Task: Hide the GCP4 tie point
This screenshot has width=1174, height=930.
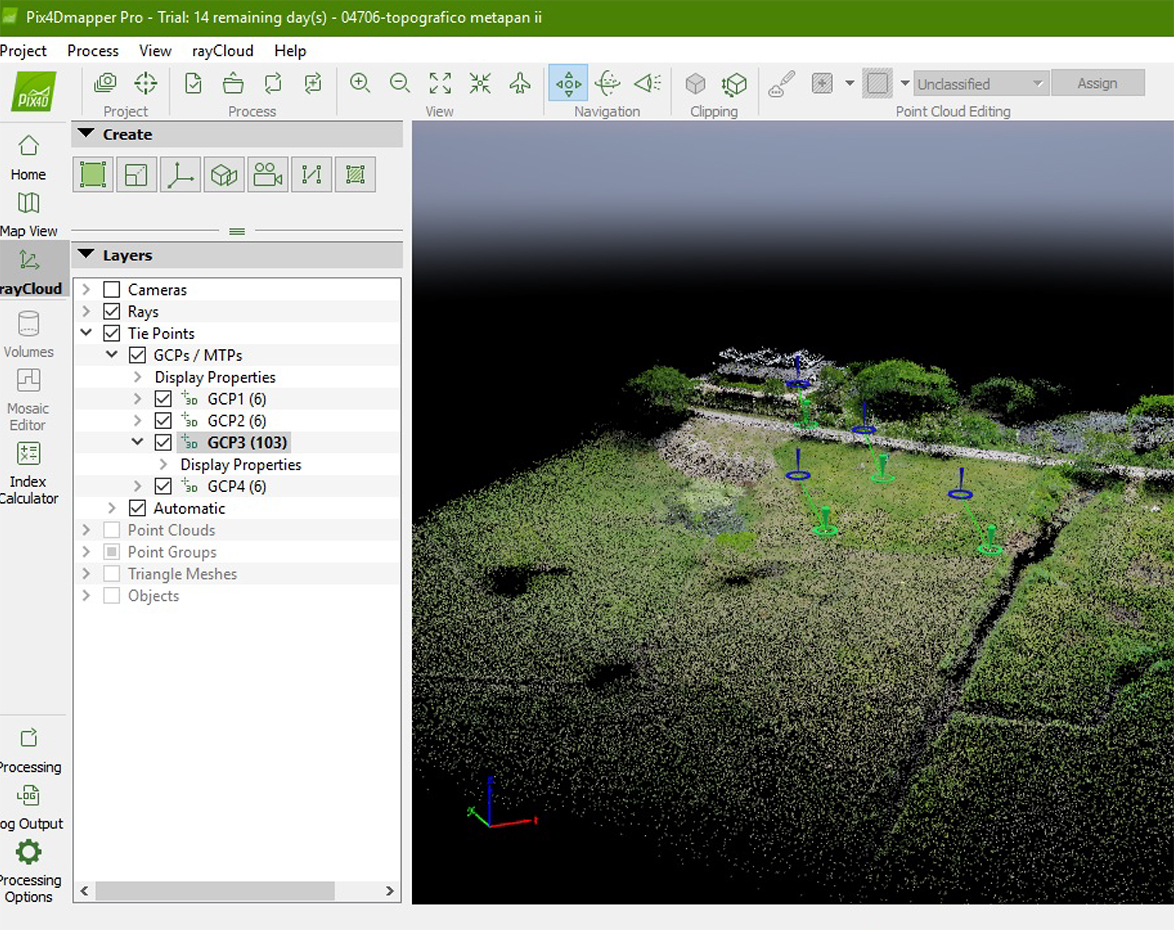Action: tap(163, 487)
